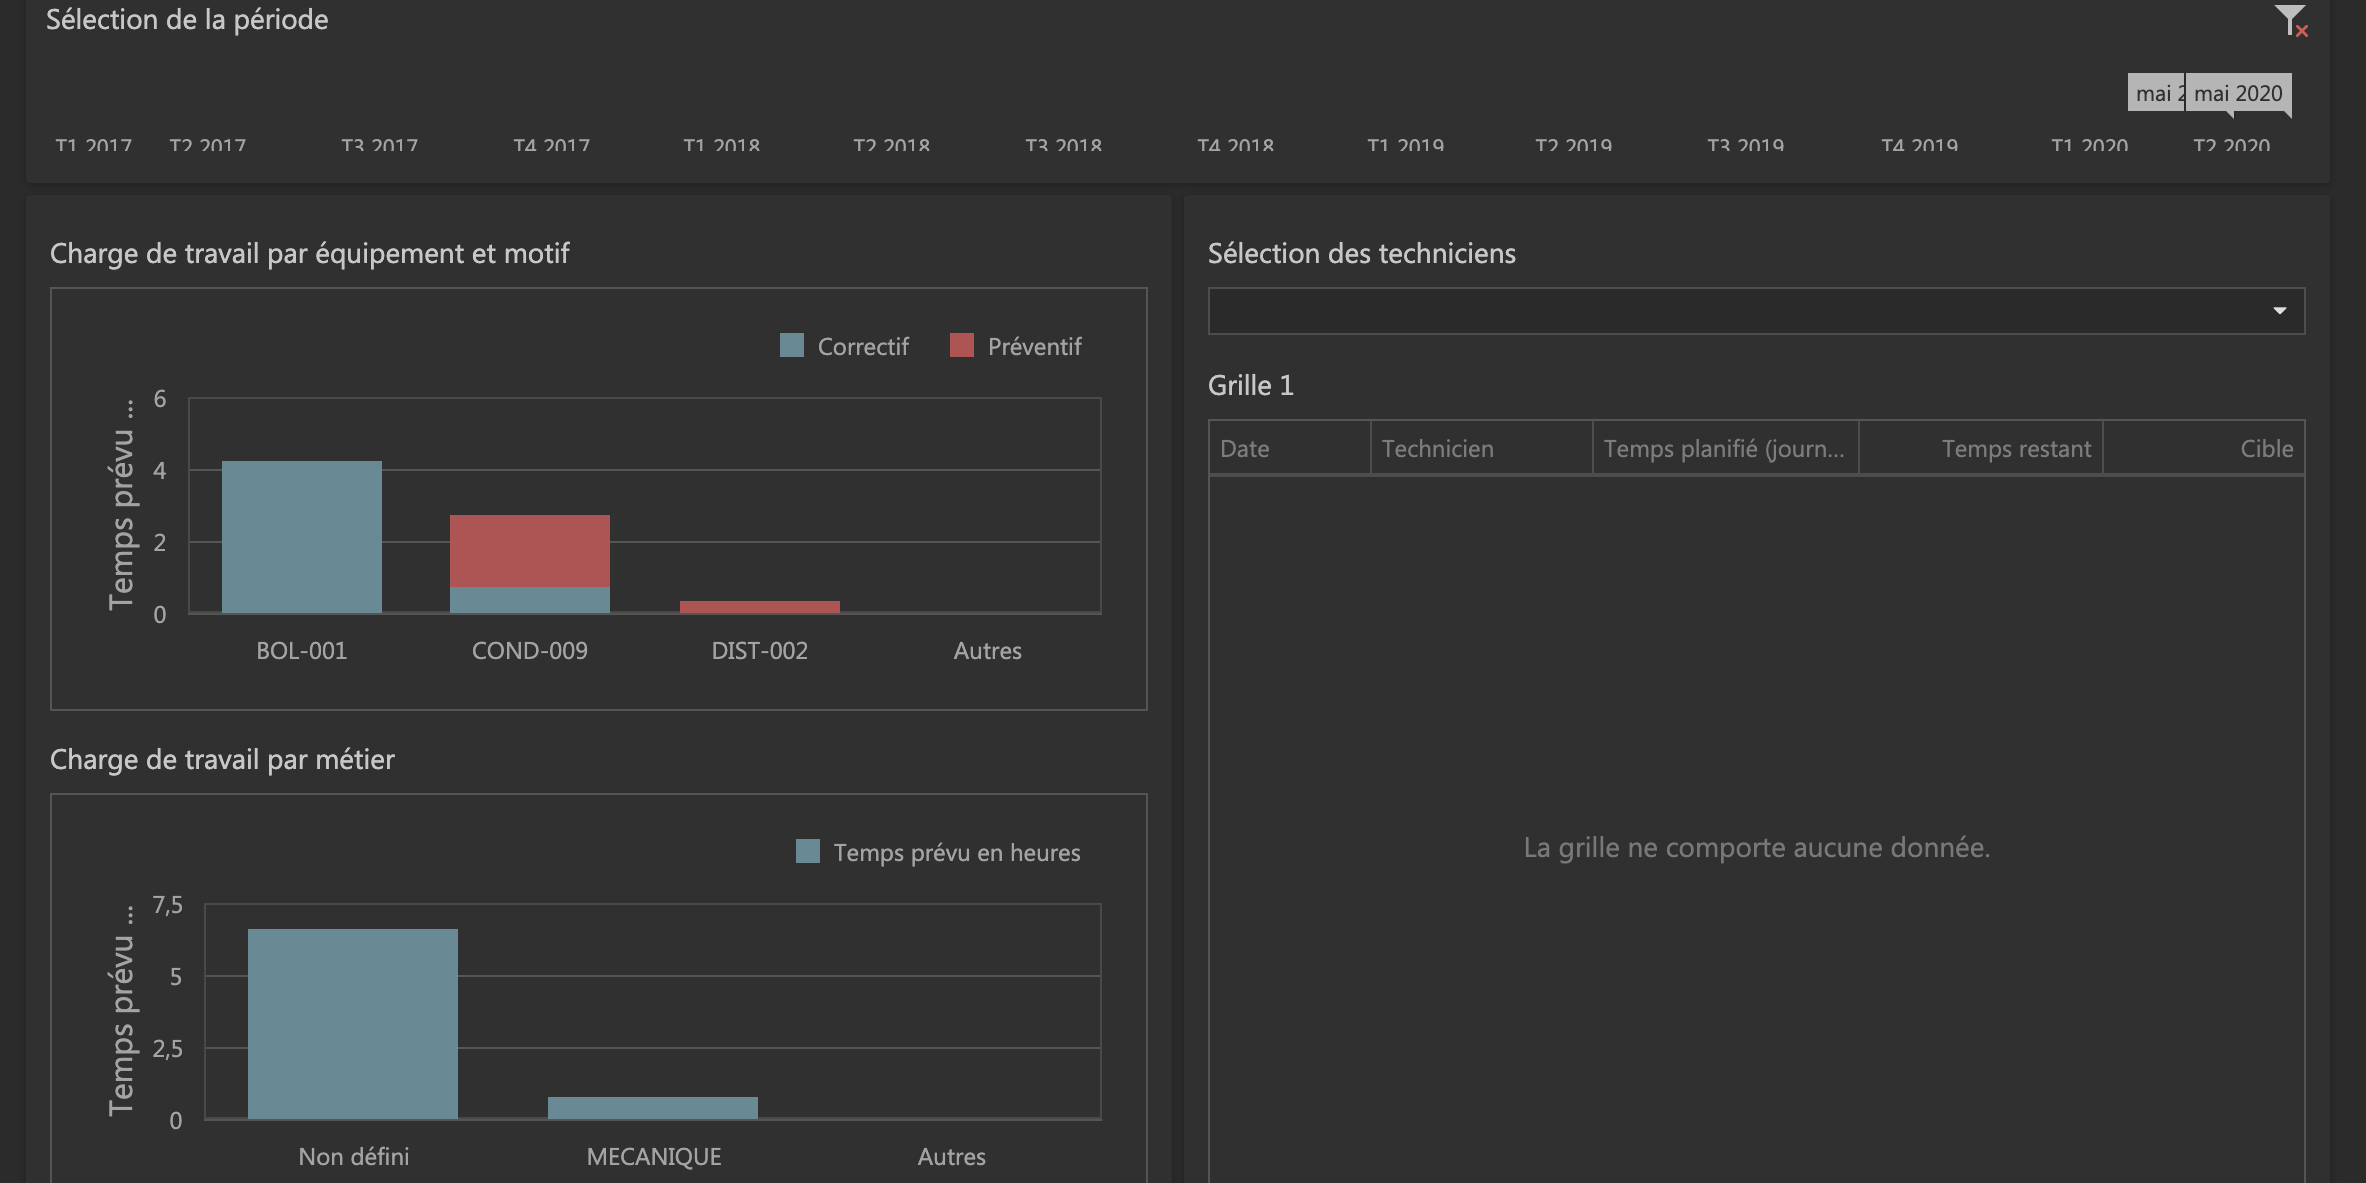Click 'Sélection de la période' title

coord(187,20)
